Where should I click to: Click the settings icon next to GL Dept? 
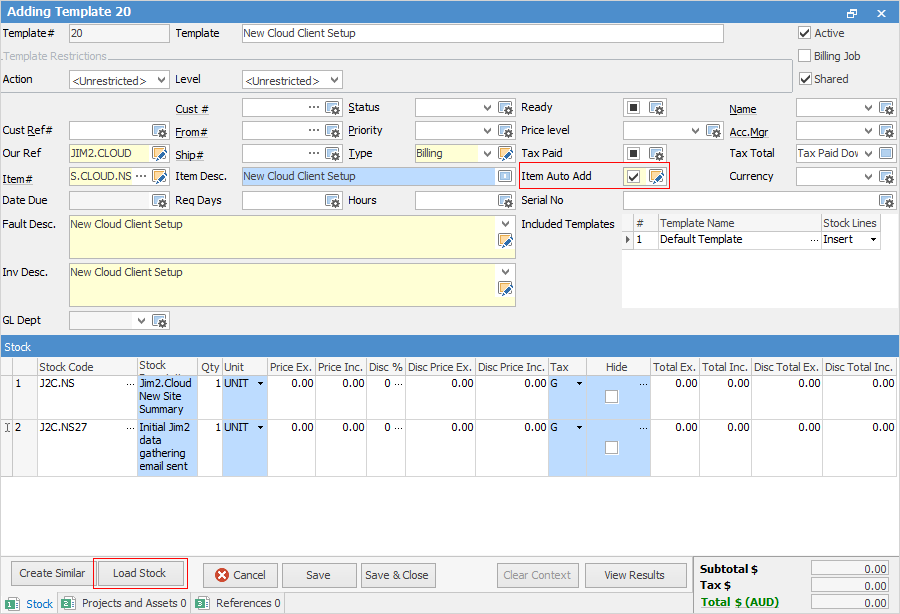pos(160,321)
